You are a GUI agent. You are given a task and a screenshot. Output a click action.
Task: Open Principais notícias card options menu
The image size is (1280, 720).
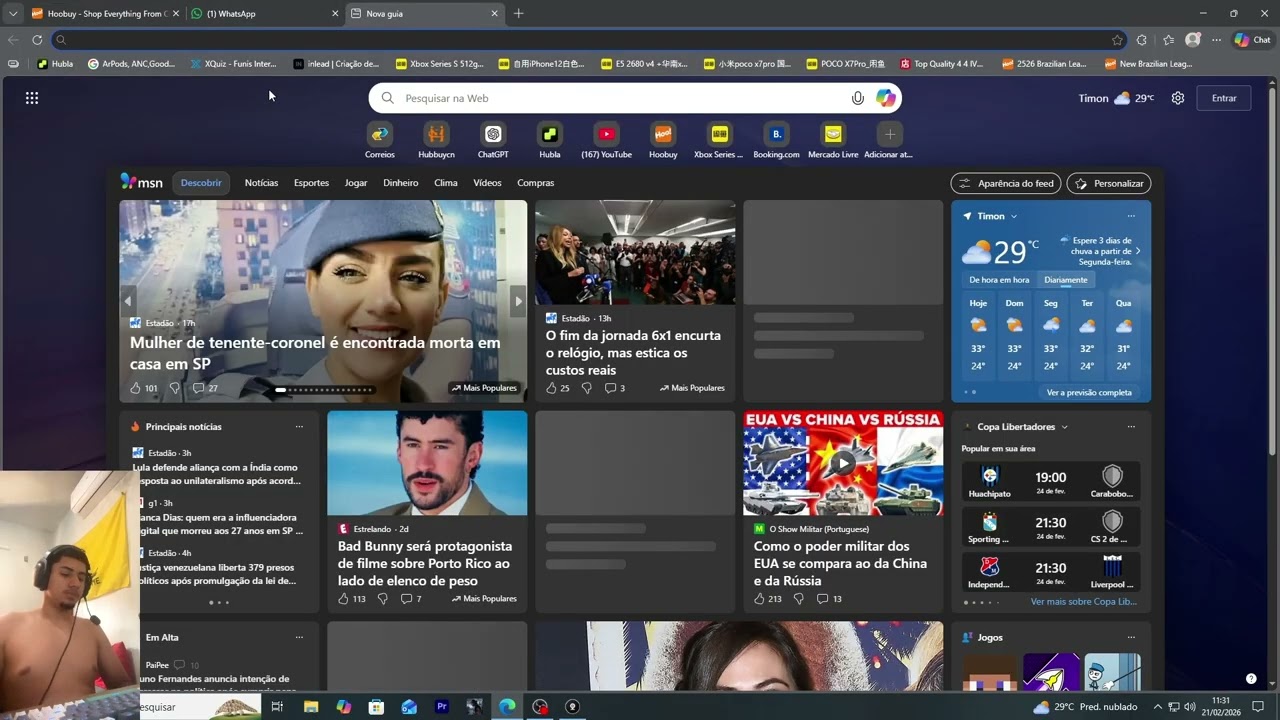pyautogui.click(x=299, y=427)
